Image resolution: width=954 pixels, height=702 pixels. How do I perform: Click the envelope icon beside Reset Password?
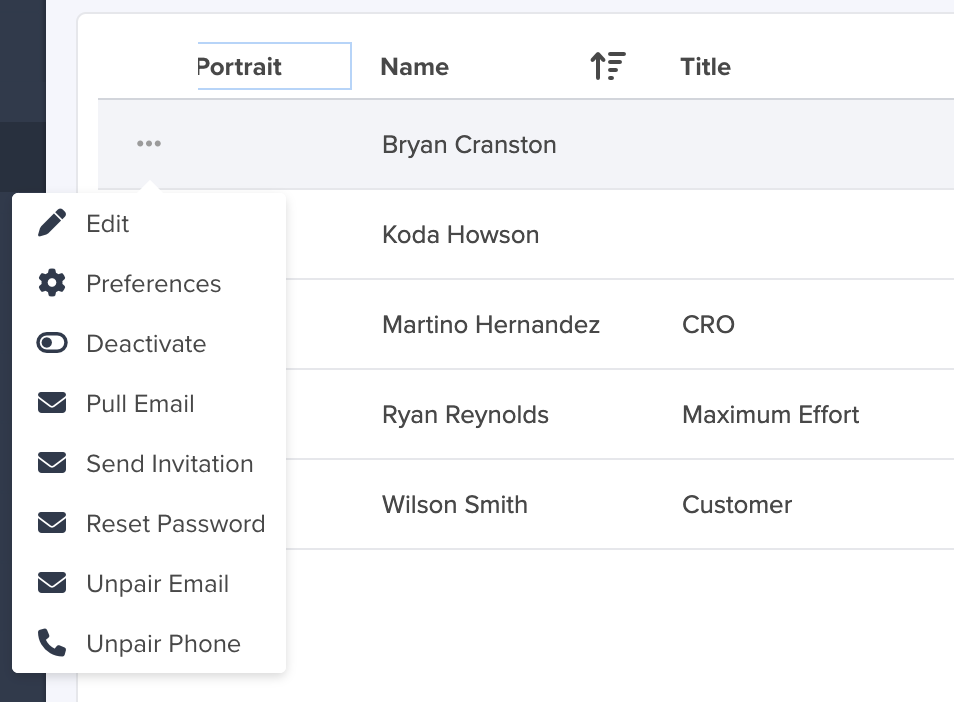coord(52,523)
